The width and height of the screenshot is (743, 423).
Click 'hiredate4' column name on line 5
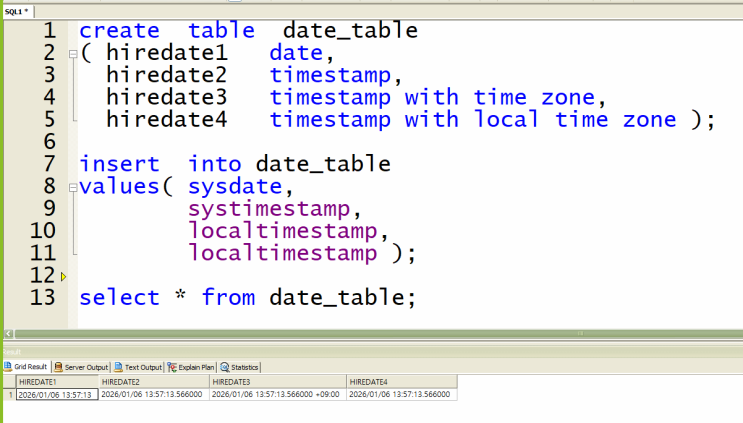167,120
